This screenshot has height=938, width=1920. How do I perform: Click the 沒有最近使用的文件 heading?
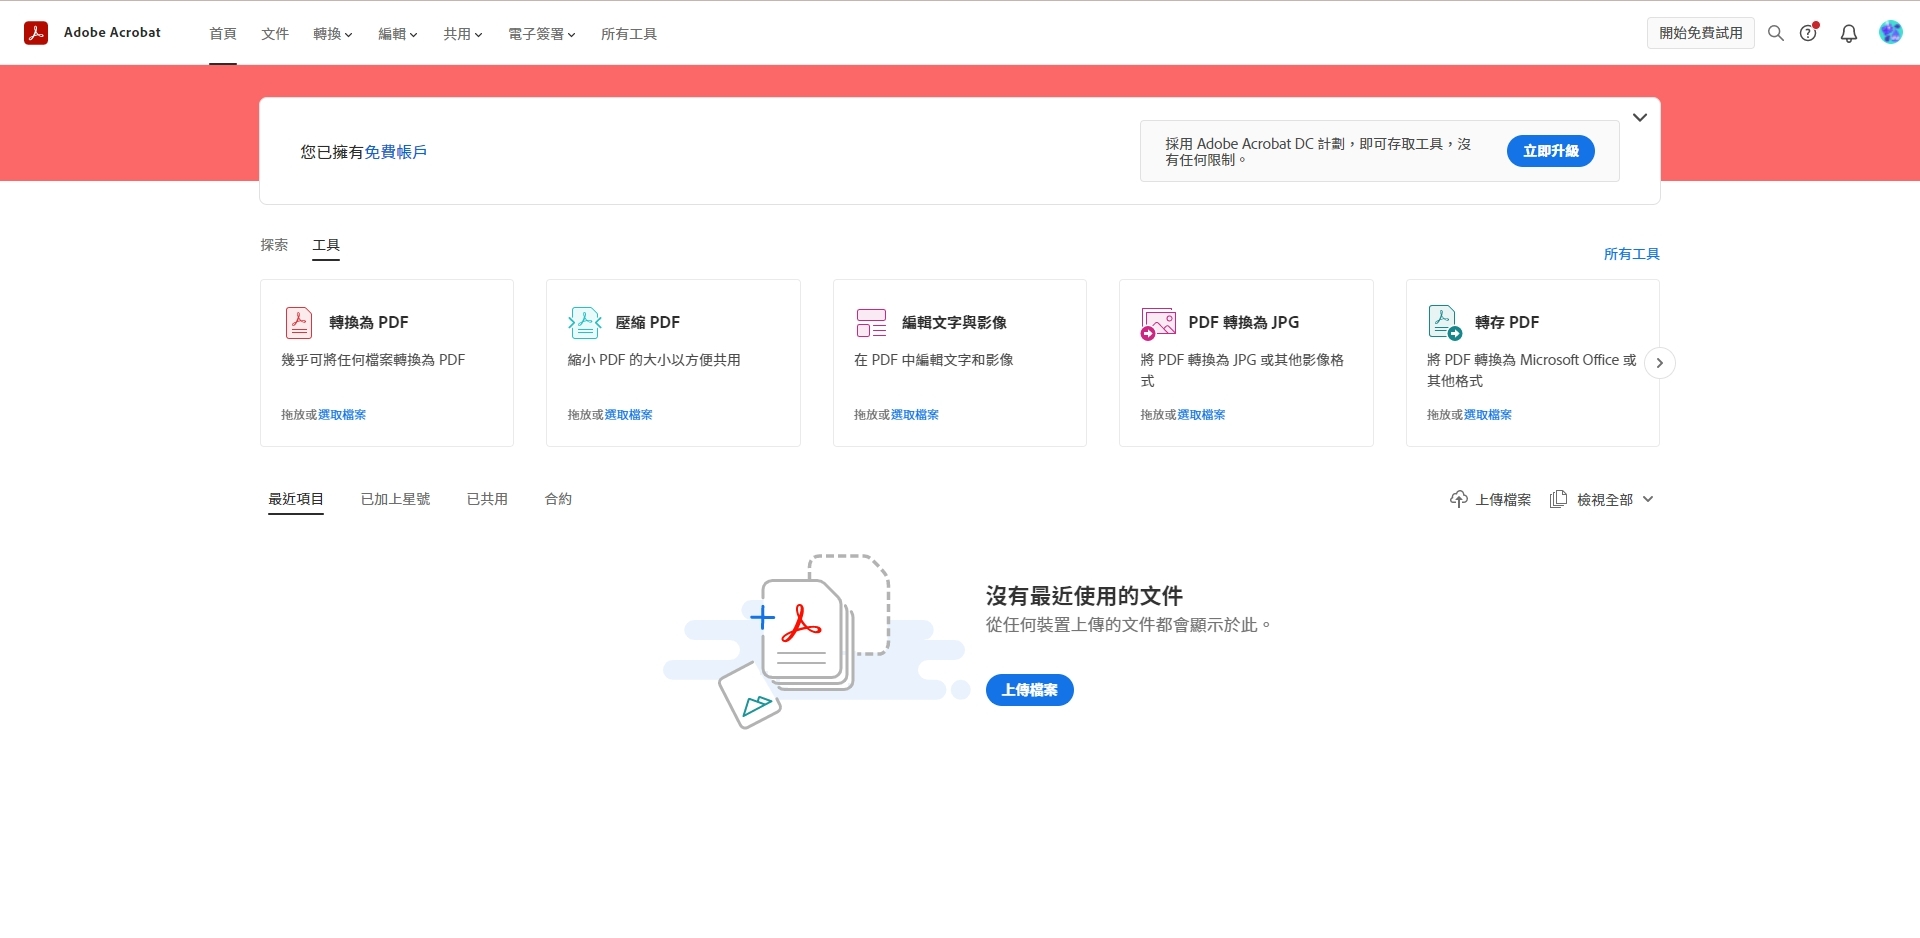[x=1084, y=596]
